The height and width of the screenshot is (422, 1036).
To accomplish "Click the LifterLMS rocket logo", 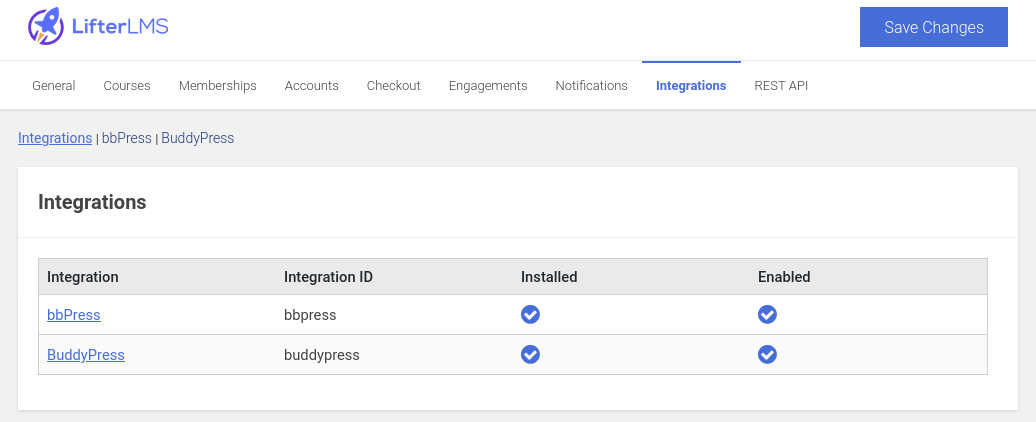I will (46, 27).
